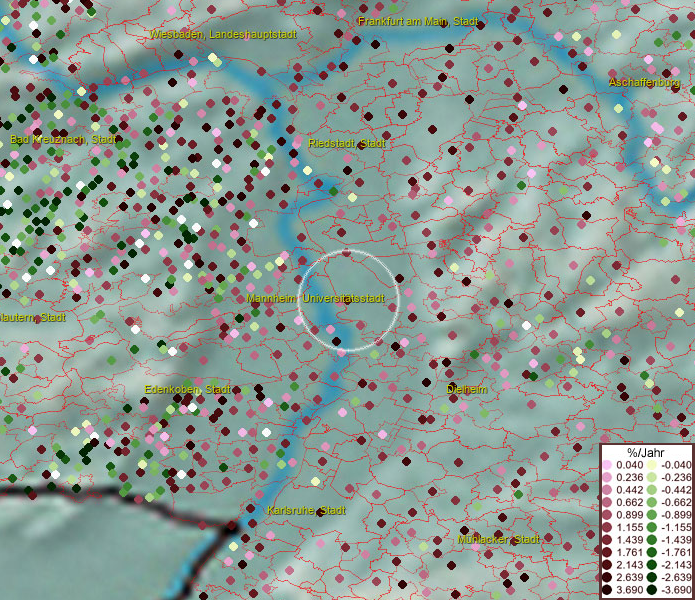
Task: Click the legend value text '-3.690'
Action: pyautogui.click(x=676, y=590)
